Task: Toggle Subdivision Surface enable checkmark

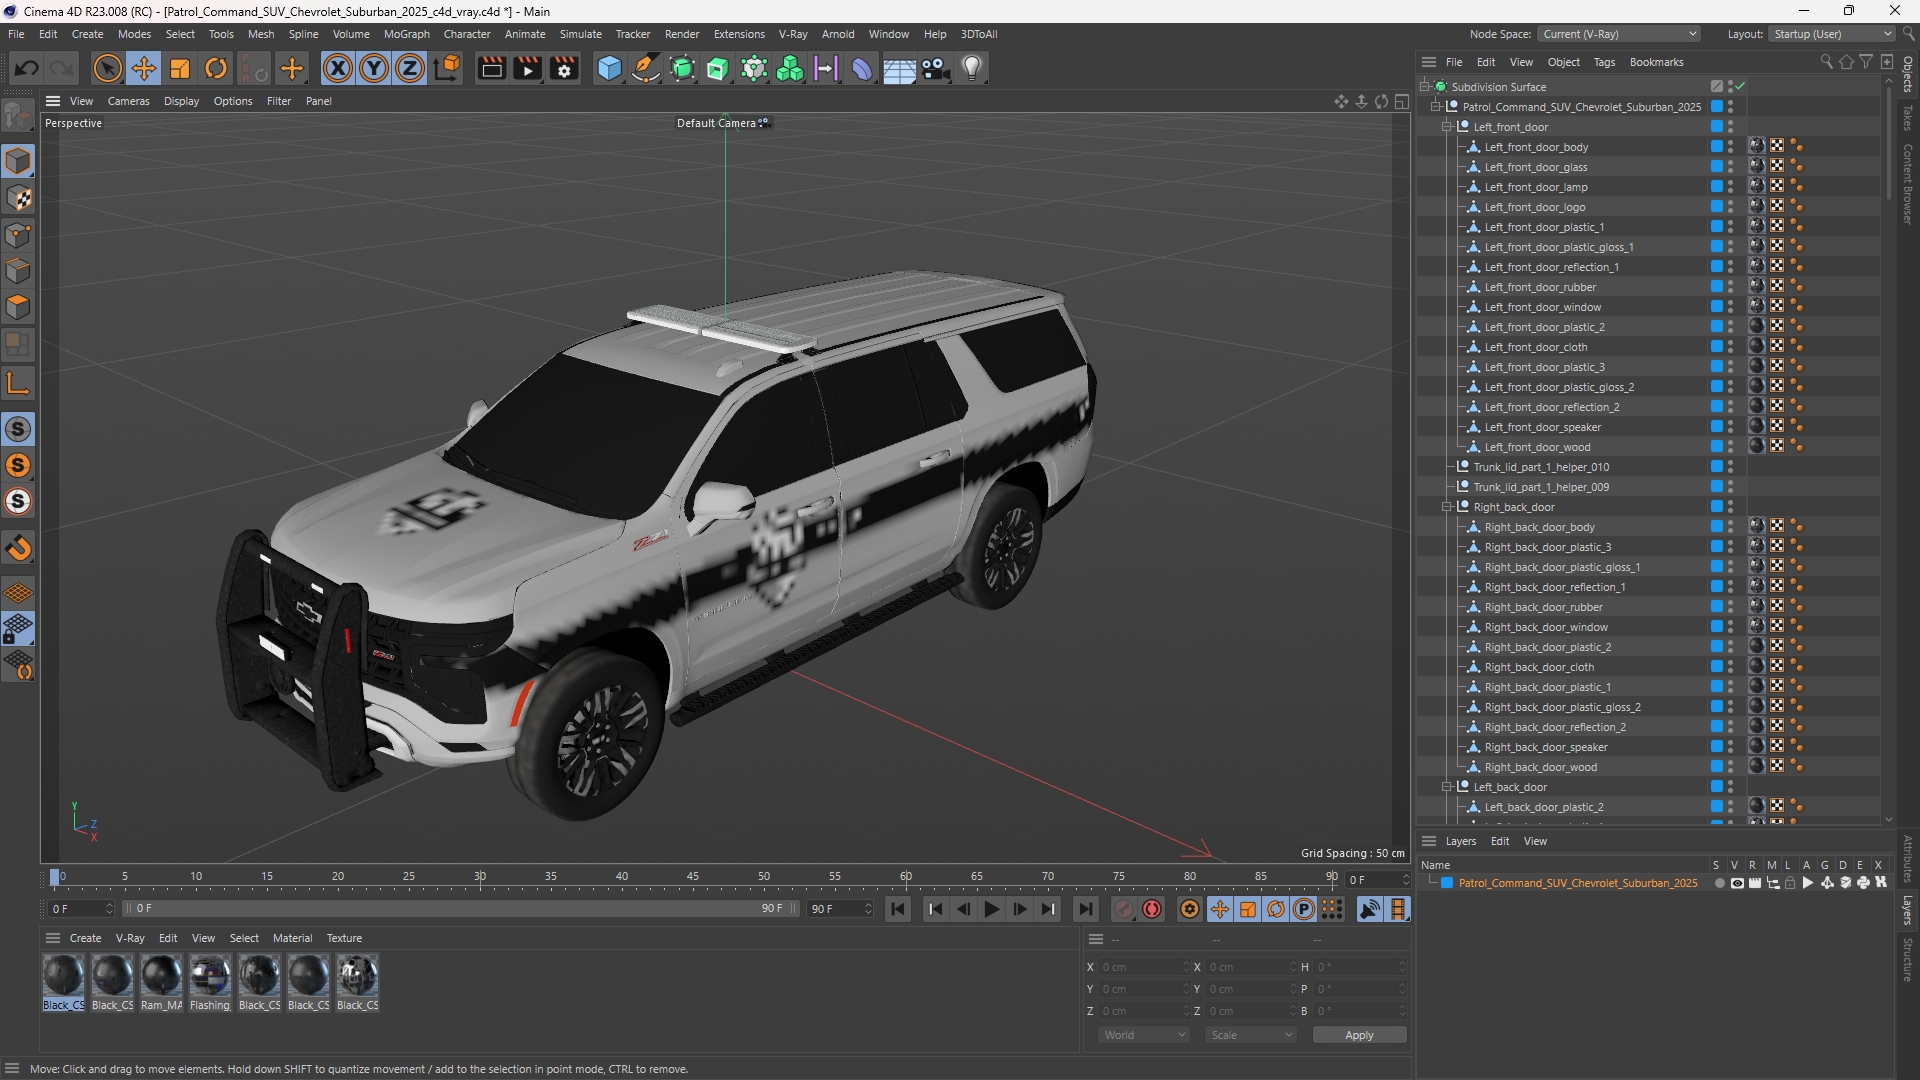Action: (x=1740, y=87)
